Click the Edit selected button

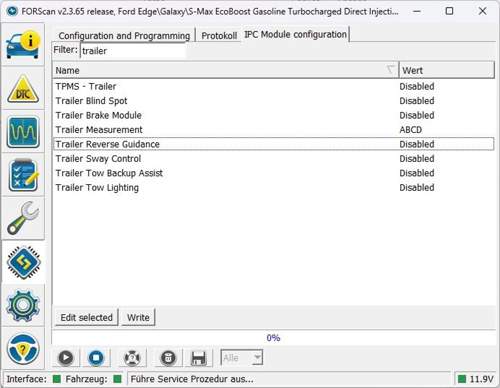click(86, 317)
